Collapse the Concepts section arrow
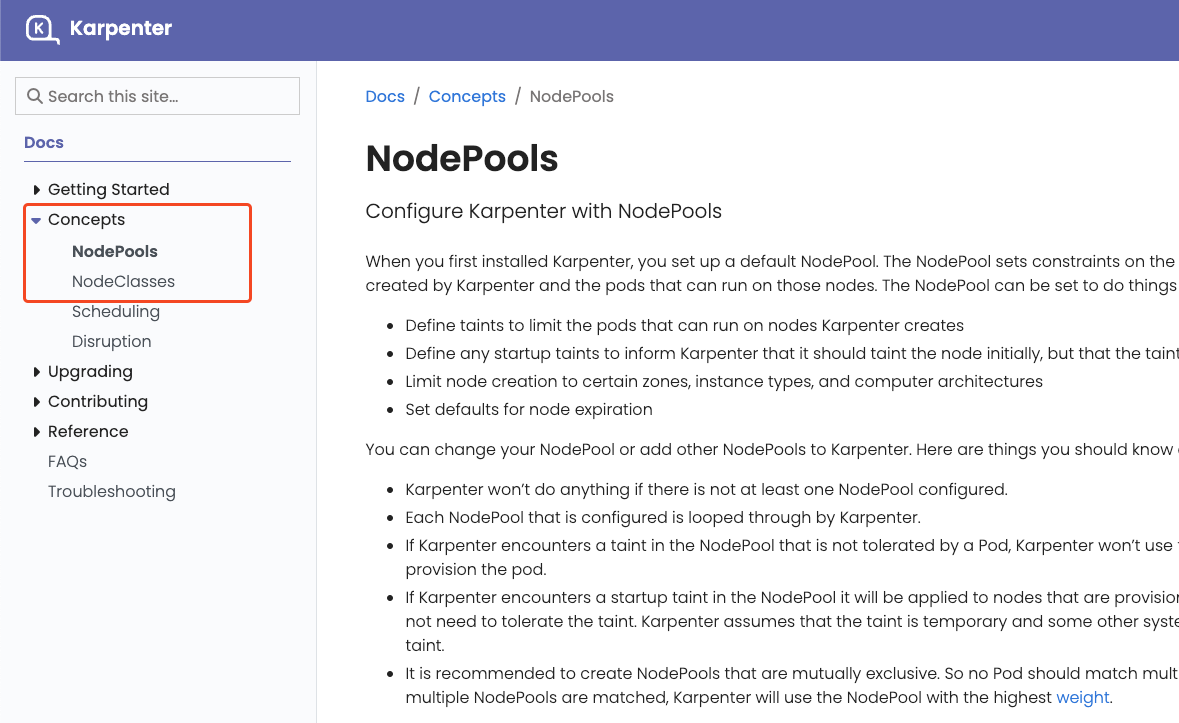 click(36, 220)
